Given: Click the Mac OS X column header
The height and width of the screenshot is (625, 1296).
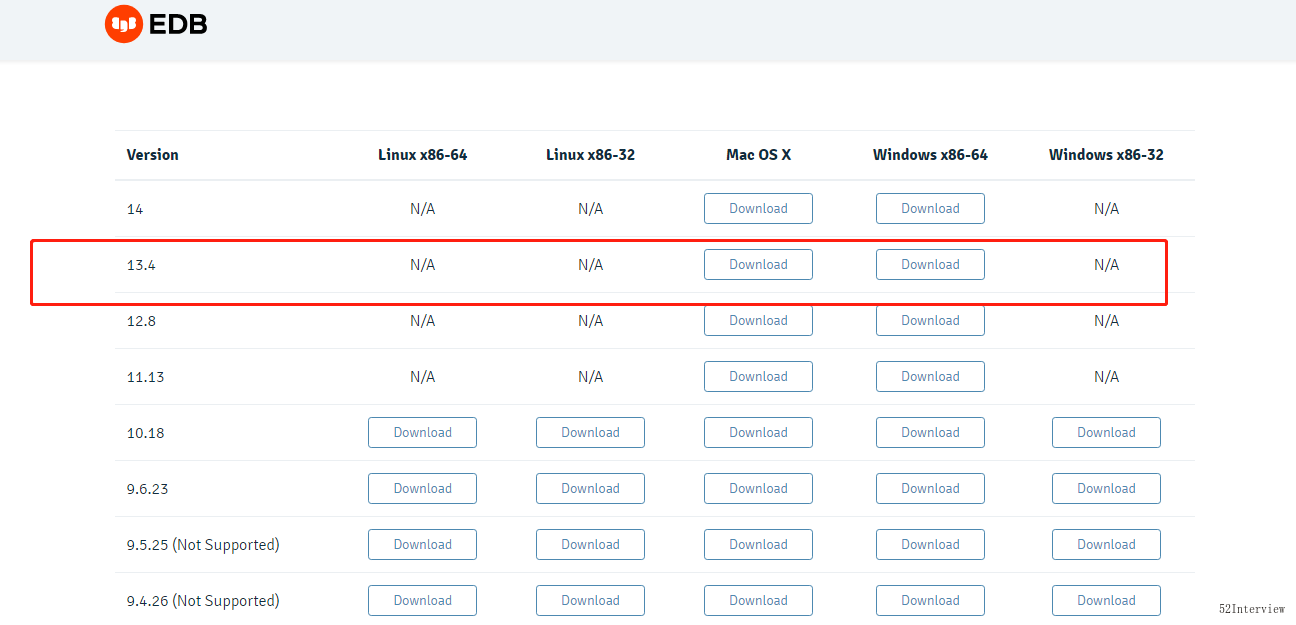Looking at the screenshot, I should click(758, 155).
